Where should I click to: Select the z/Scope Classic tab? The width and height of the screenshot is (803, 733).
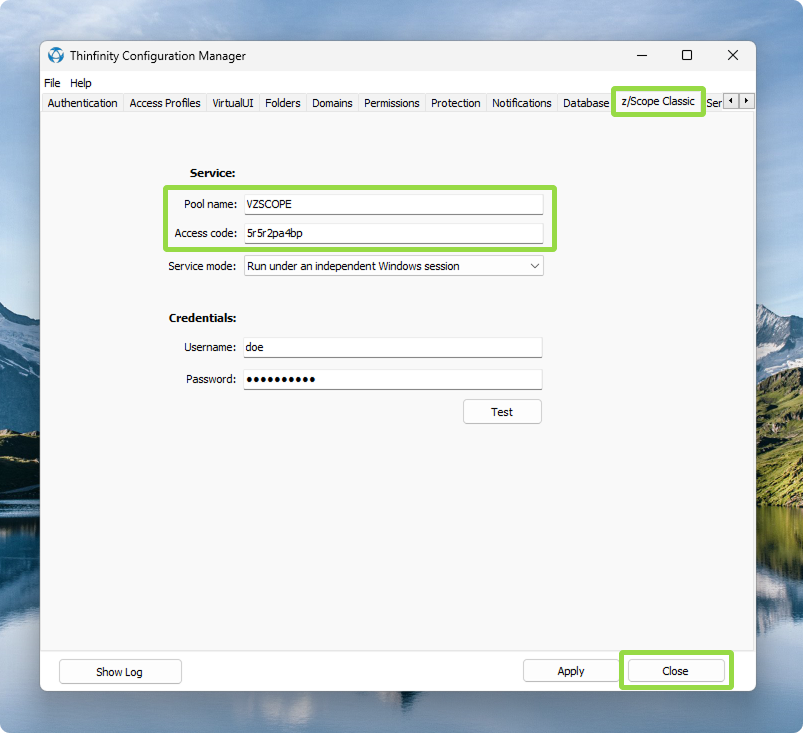coord(658,101)
